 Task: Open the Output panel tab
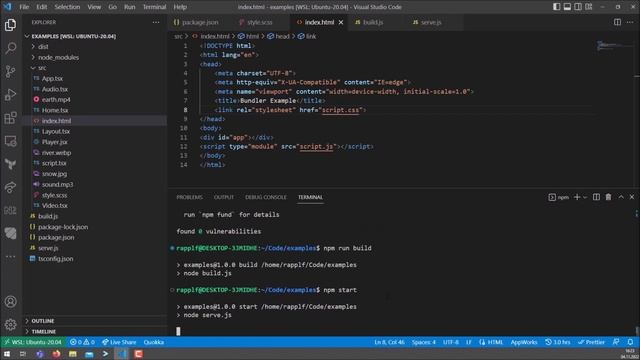click(x=224, y=197)
